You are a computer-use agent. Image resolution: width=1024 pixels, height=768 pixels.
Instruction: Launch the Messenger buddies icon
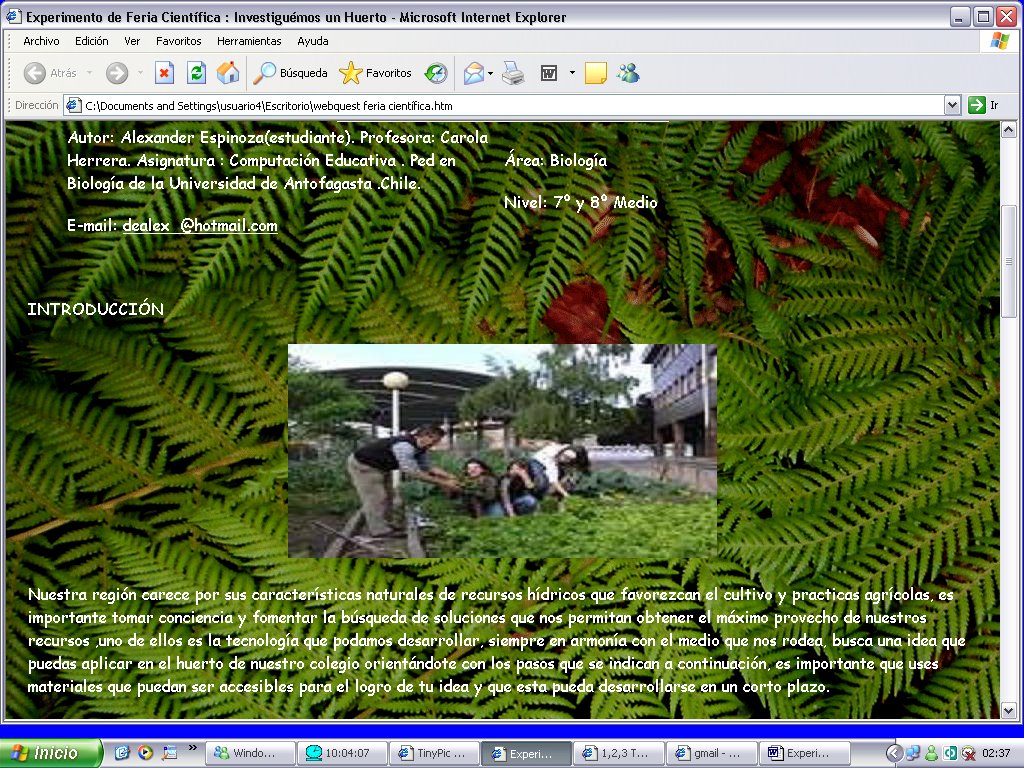point(628,73)
